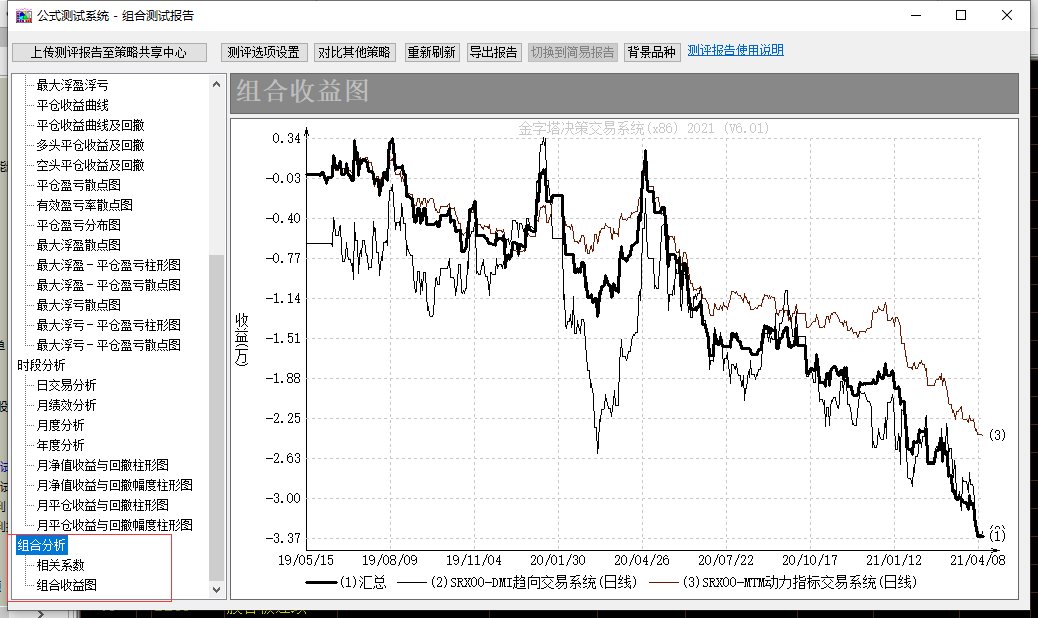Click the tree scrollbar up arrow
The image size is (1038, 618).
216,84
